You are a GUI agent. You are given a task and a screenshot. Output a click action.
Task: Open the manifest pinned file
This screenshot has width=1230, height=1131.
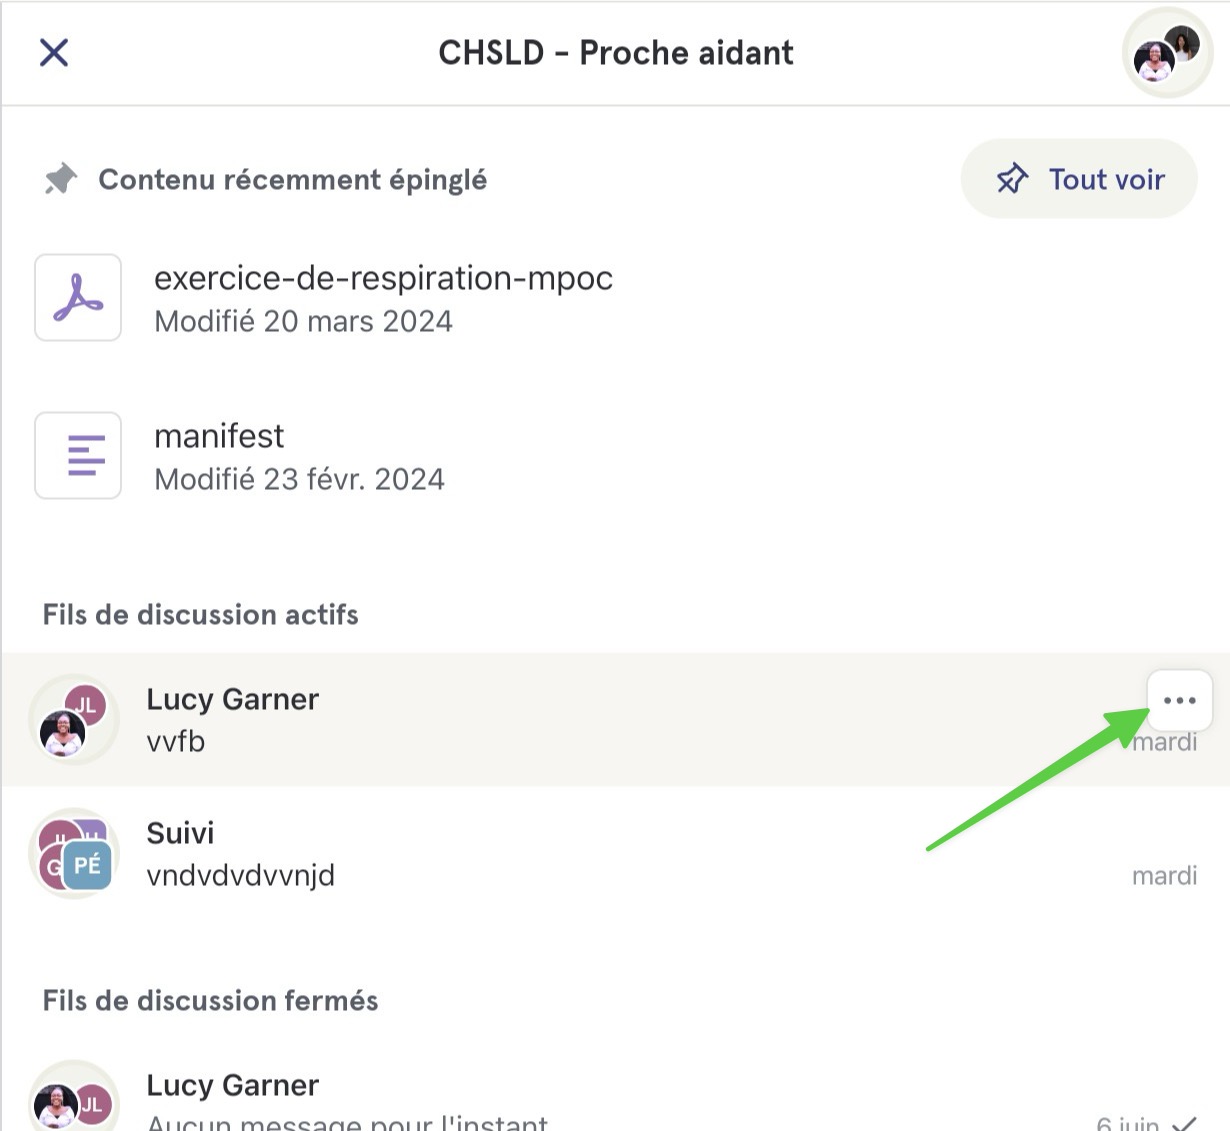(x=615, y=456)
